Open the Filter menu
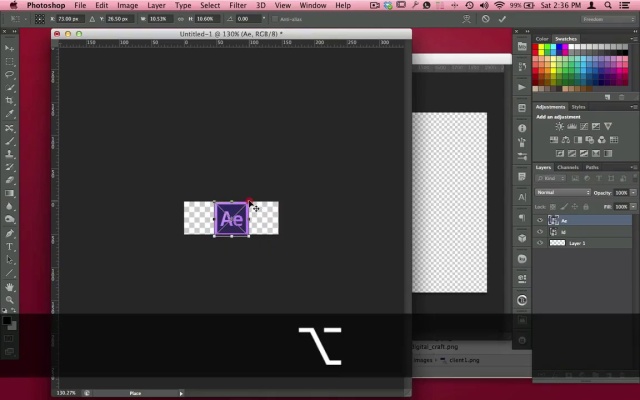 coord(238,5)
